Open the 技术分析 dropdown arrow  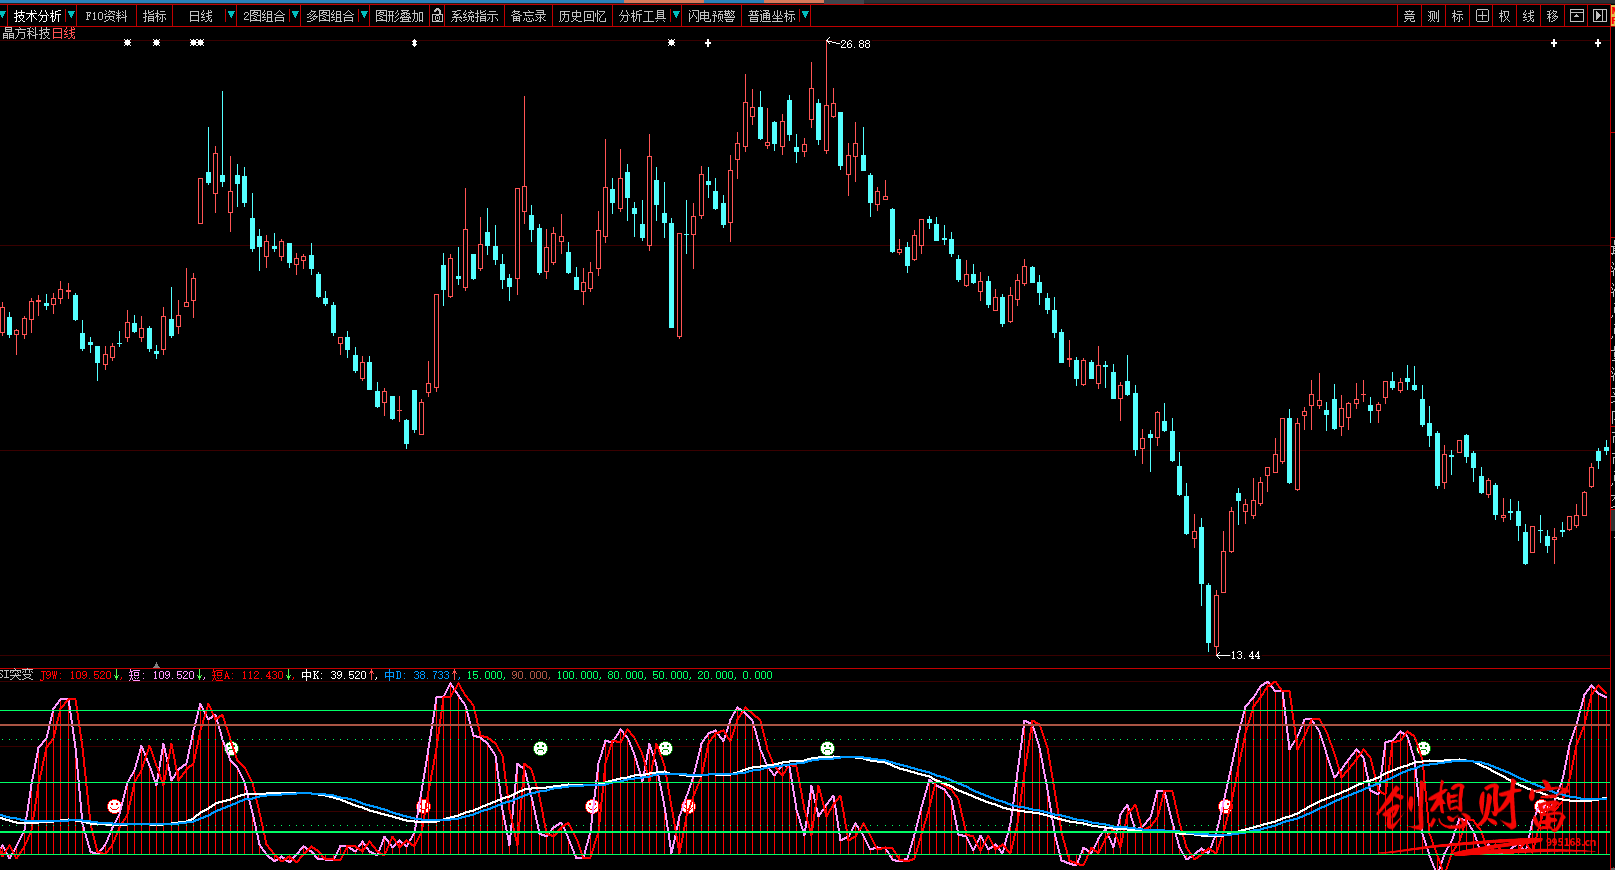[x=71, y=16]
